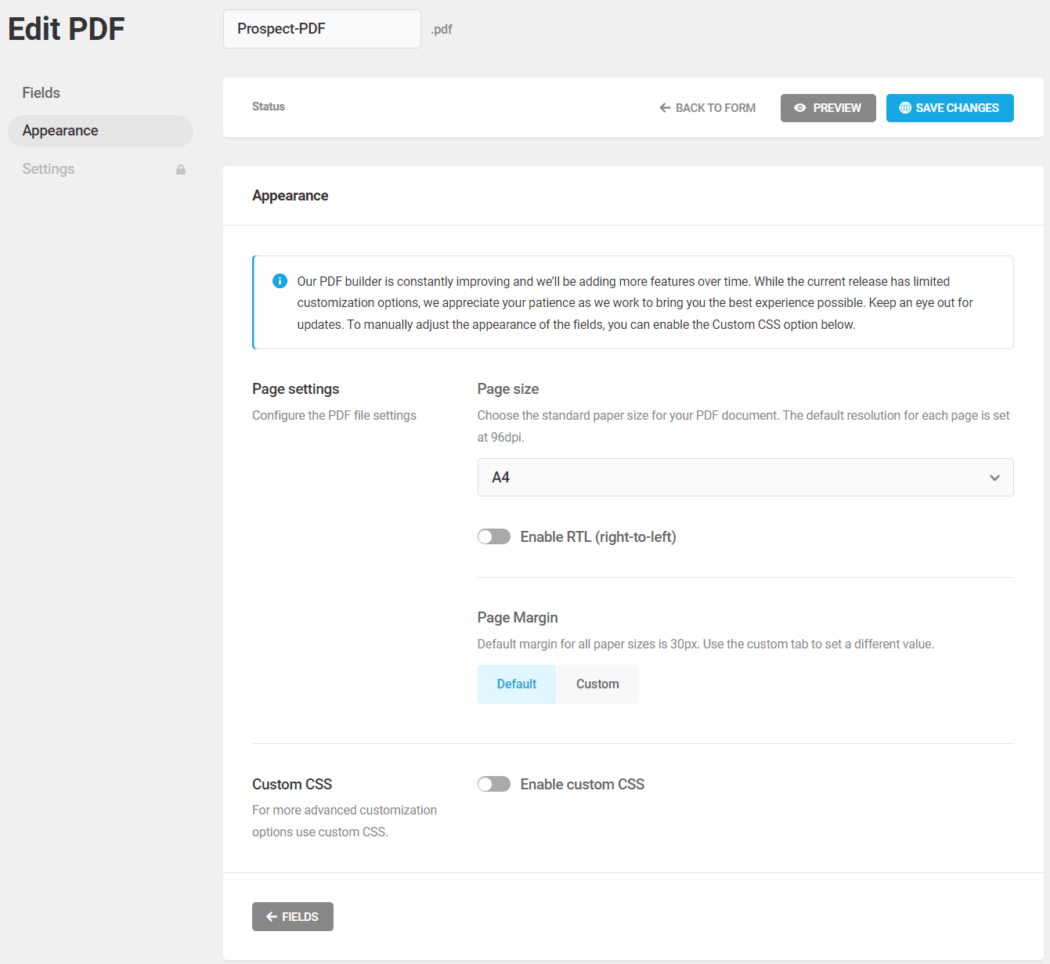Click the SAVE CHANGES button
This screenshot has width=1050, height=964.
click(949, 107)
